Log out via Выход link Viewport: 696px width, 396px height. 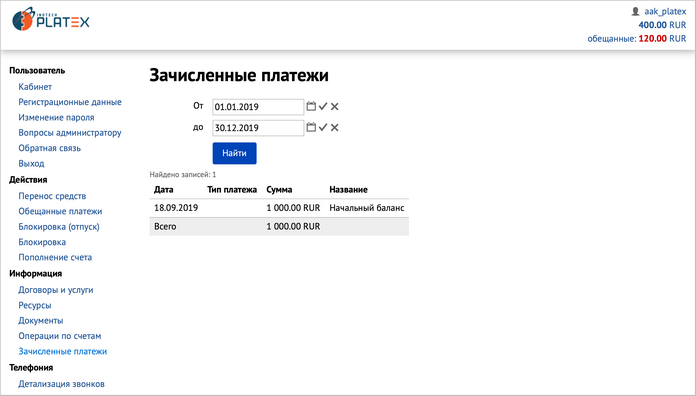coord(31,163)
